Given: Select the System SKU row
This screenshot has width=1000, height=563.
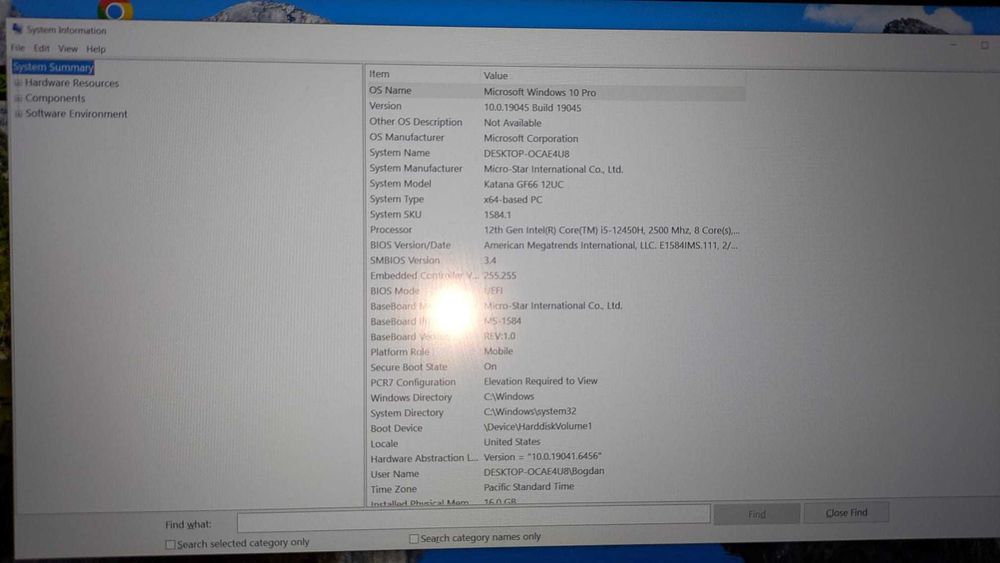Looking at the screenshot, I should tap(555, 214).
